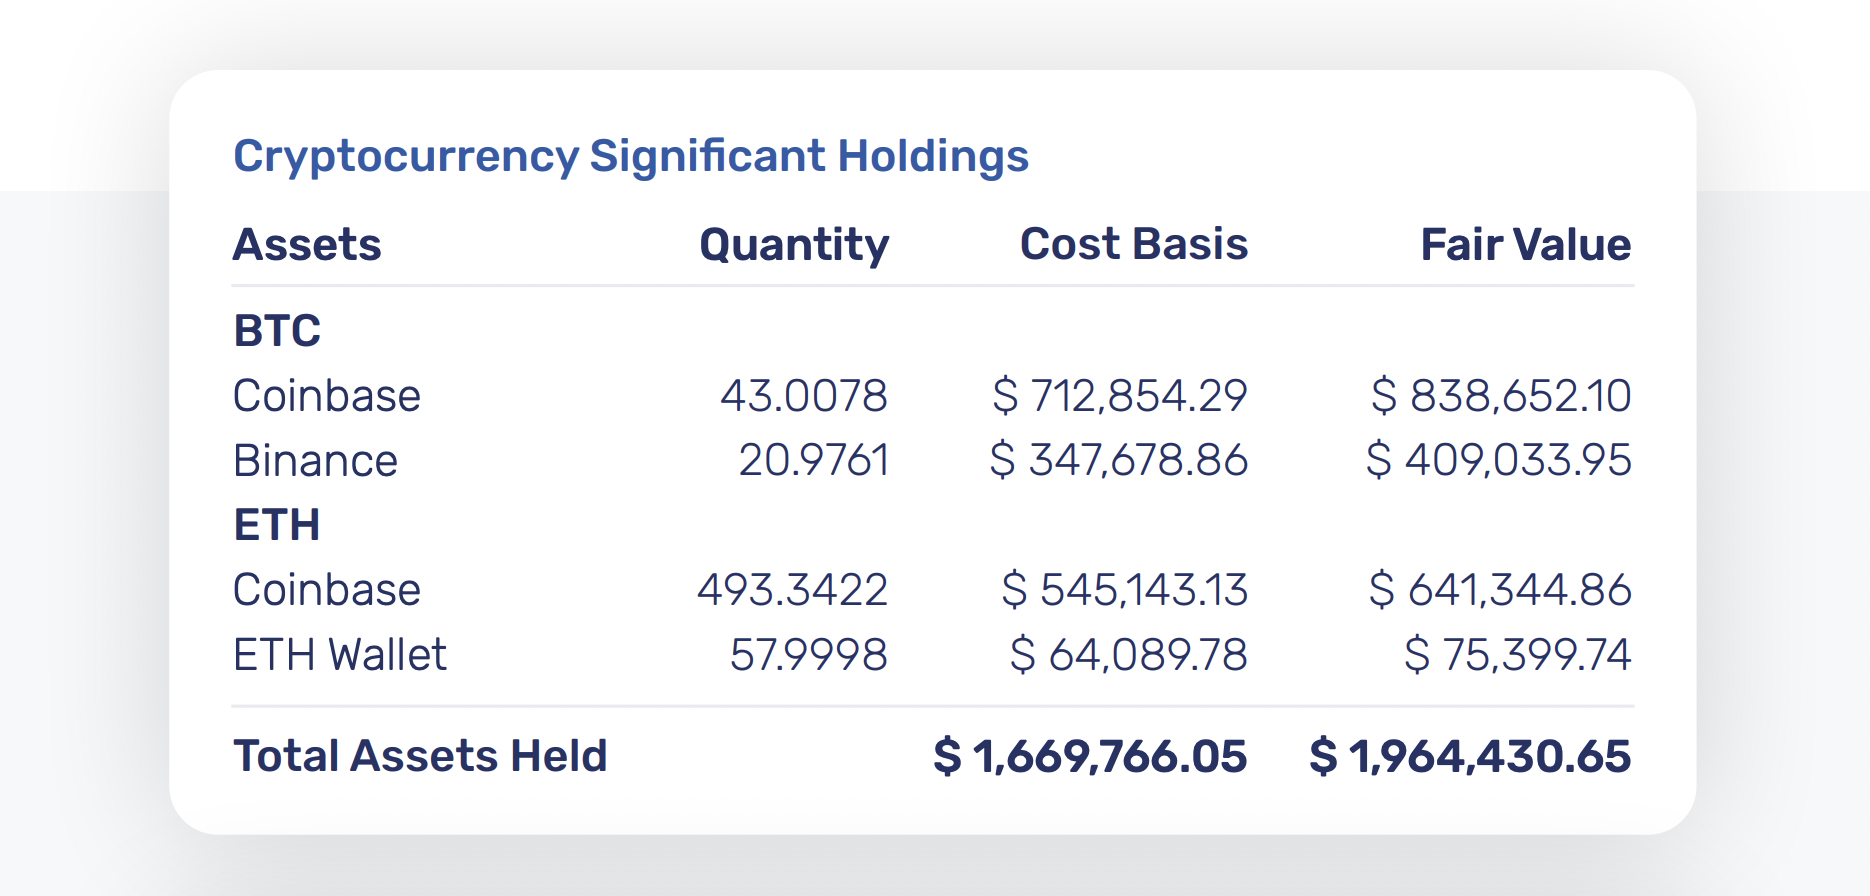Click the Total Assets Held label
This screenshot has height=896, width=1870.
(x=420, y=756)
